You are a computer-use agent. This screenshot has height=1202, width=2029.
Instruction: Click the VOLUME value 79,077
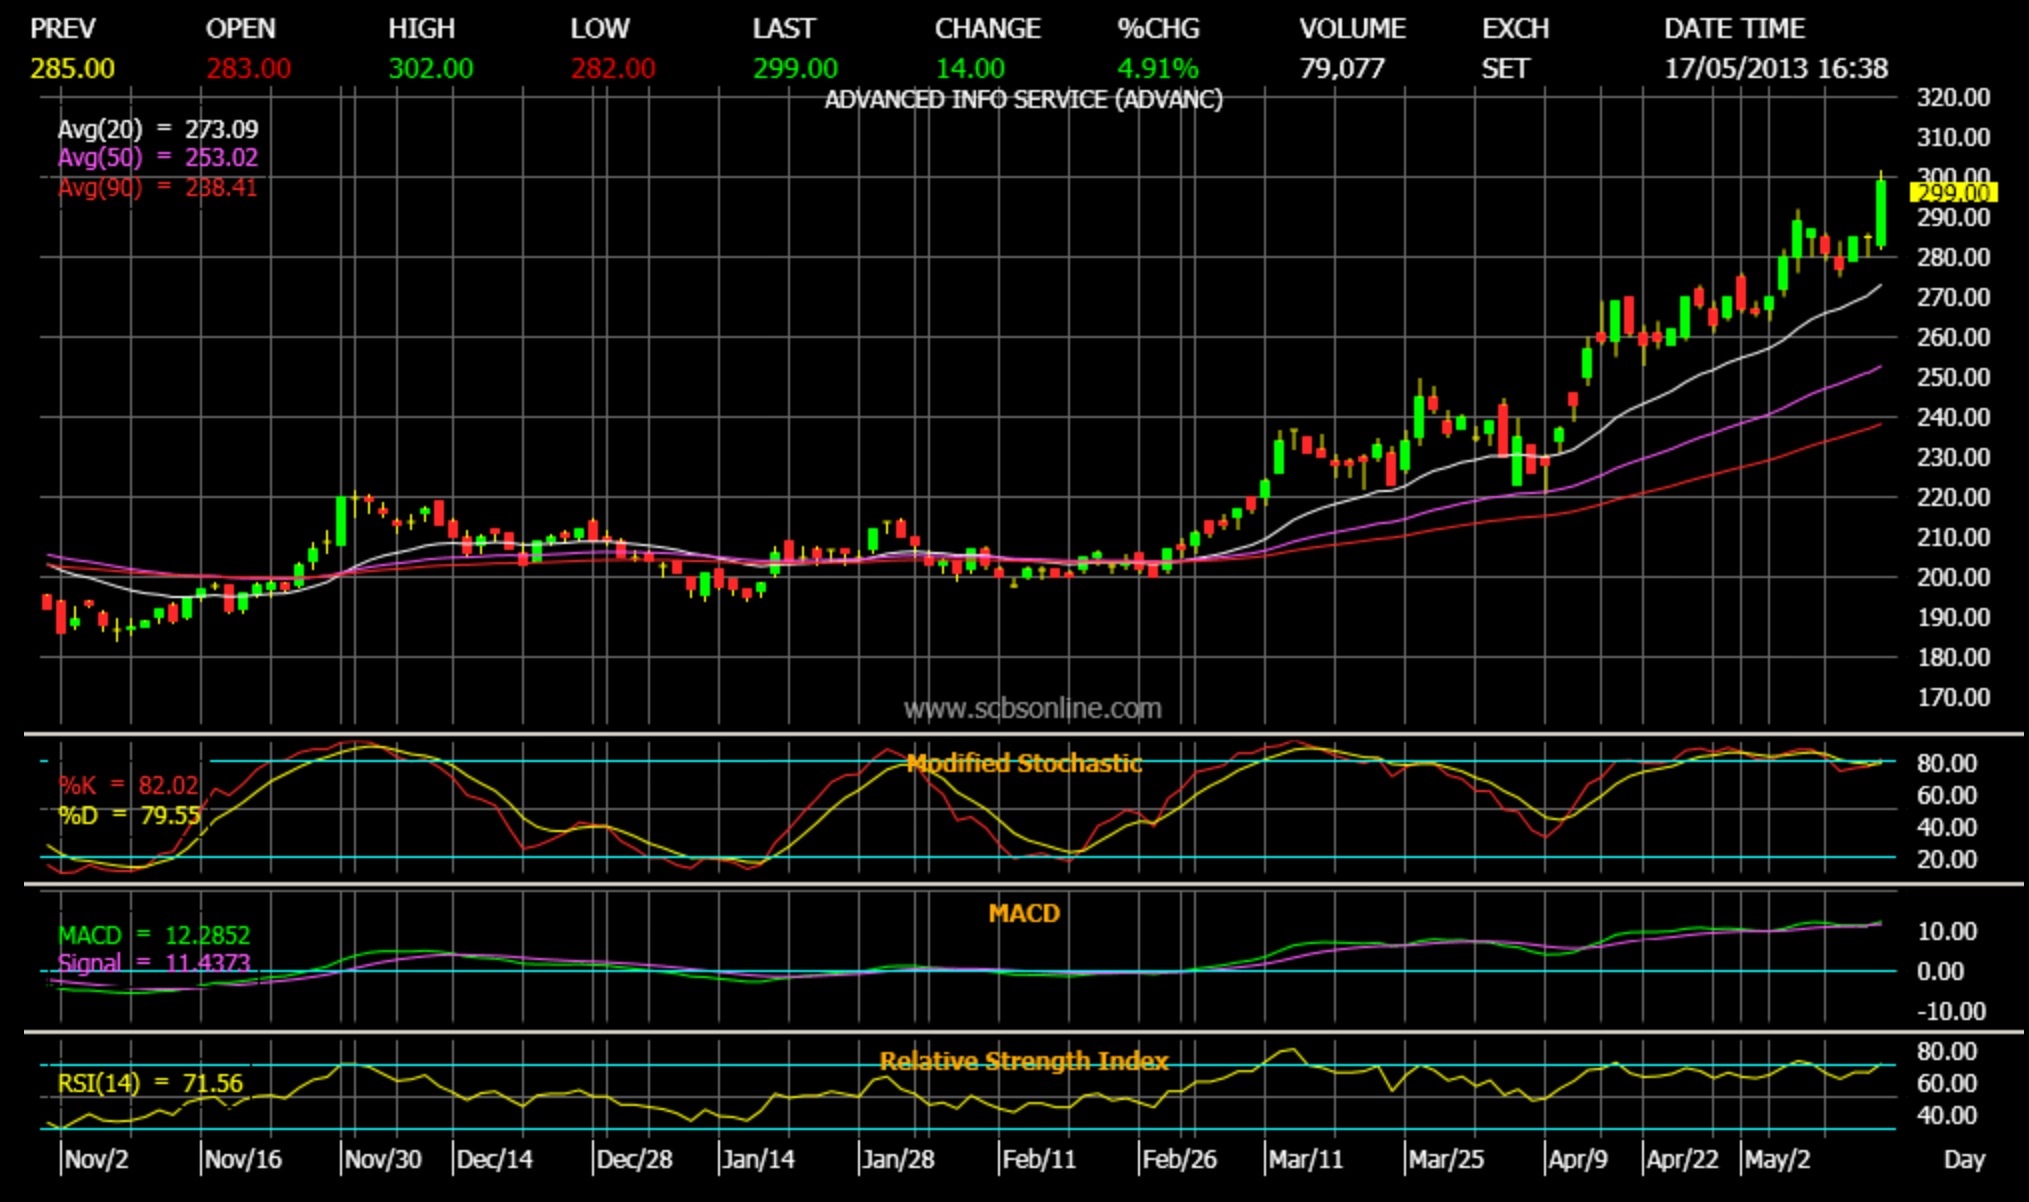click(1342, 69)
